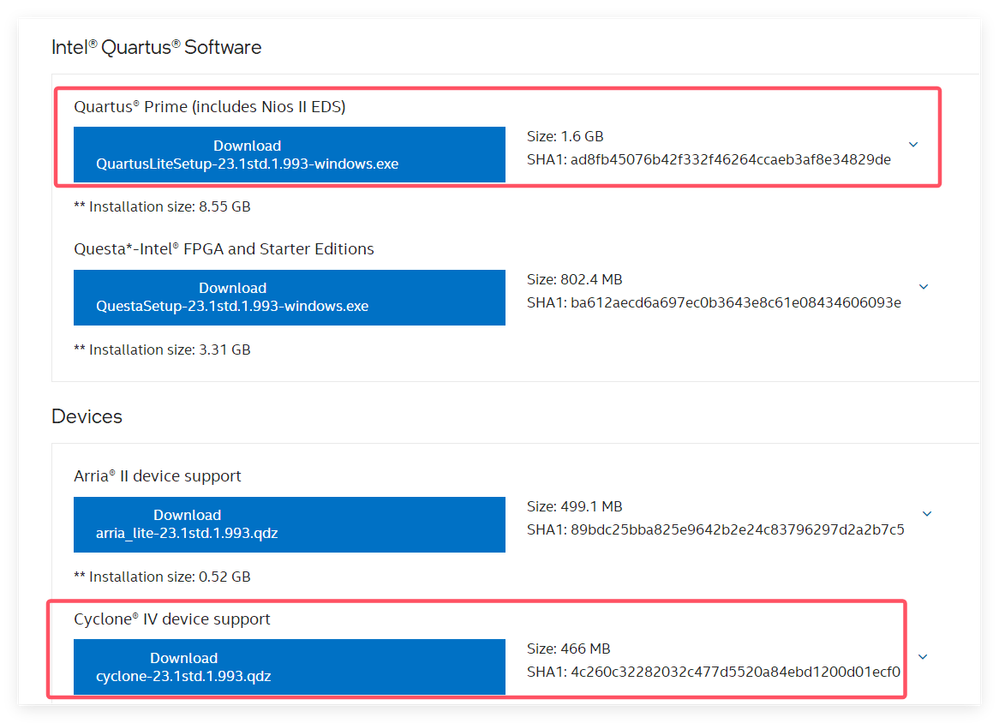
Task: Click the Arria II device support title
Action: (x=158, y=476)
